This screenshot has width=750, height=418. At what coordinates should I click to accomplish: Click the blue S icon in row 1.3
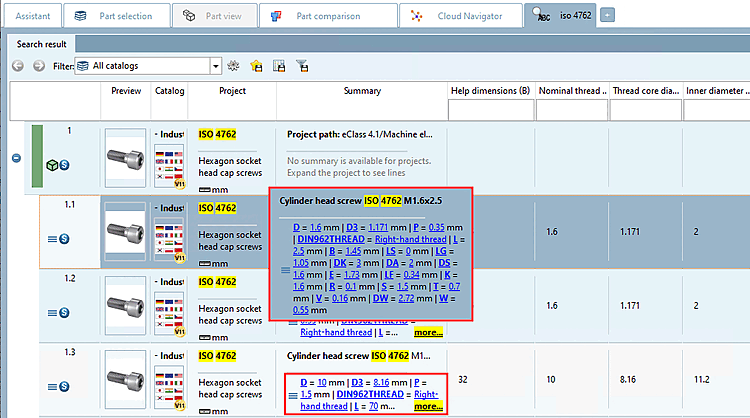(64, 387)
